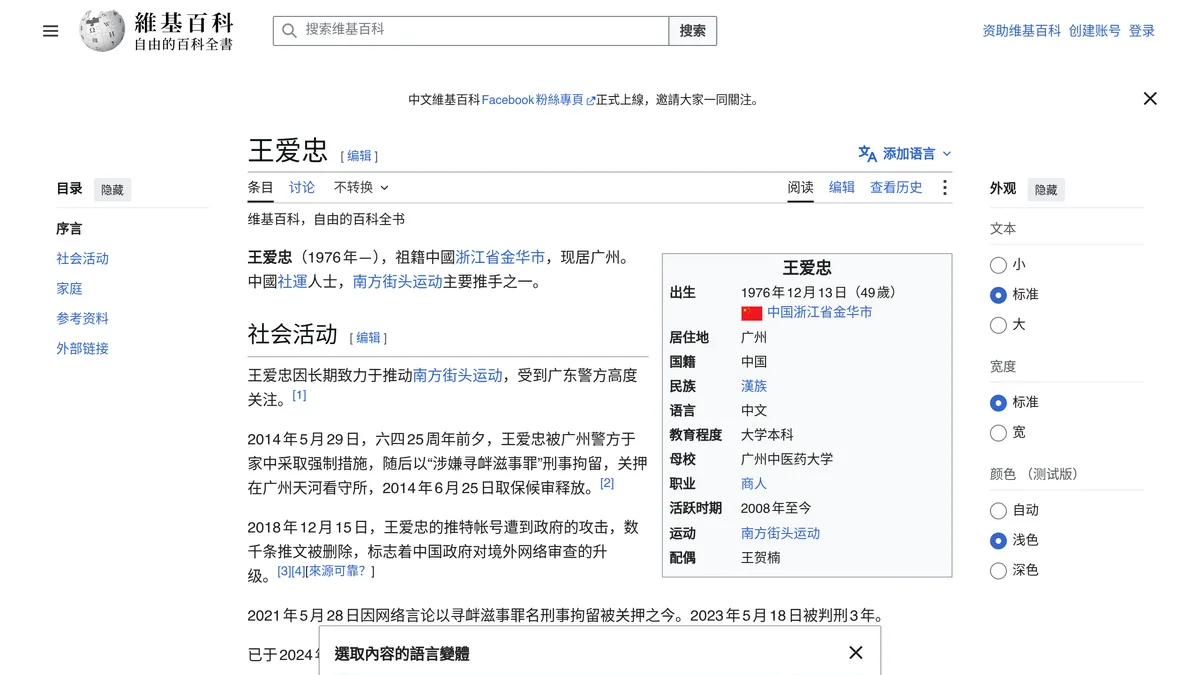Open the 阅读 view tab
Image resolution: width=1200 pixels, height=675 pixels.
800,187
